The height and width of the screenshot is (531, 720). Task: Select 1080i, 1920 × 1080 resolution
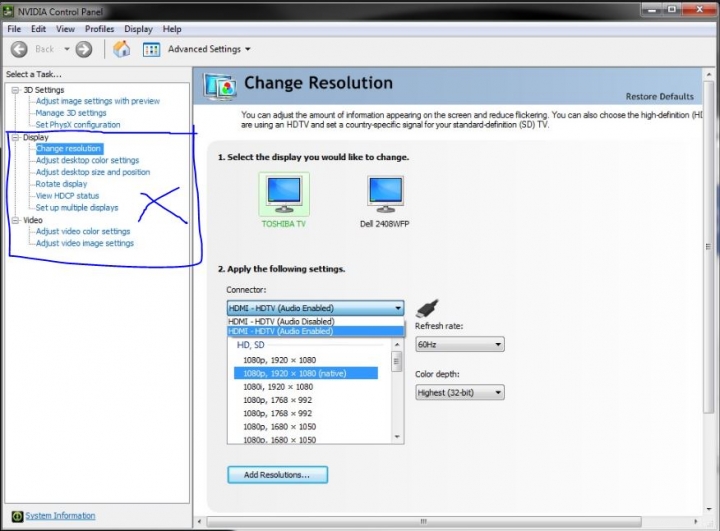coord(278,387)
